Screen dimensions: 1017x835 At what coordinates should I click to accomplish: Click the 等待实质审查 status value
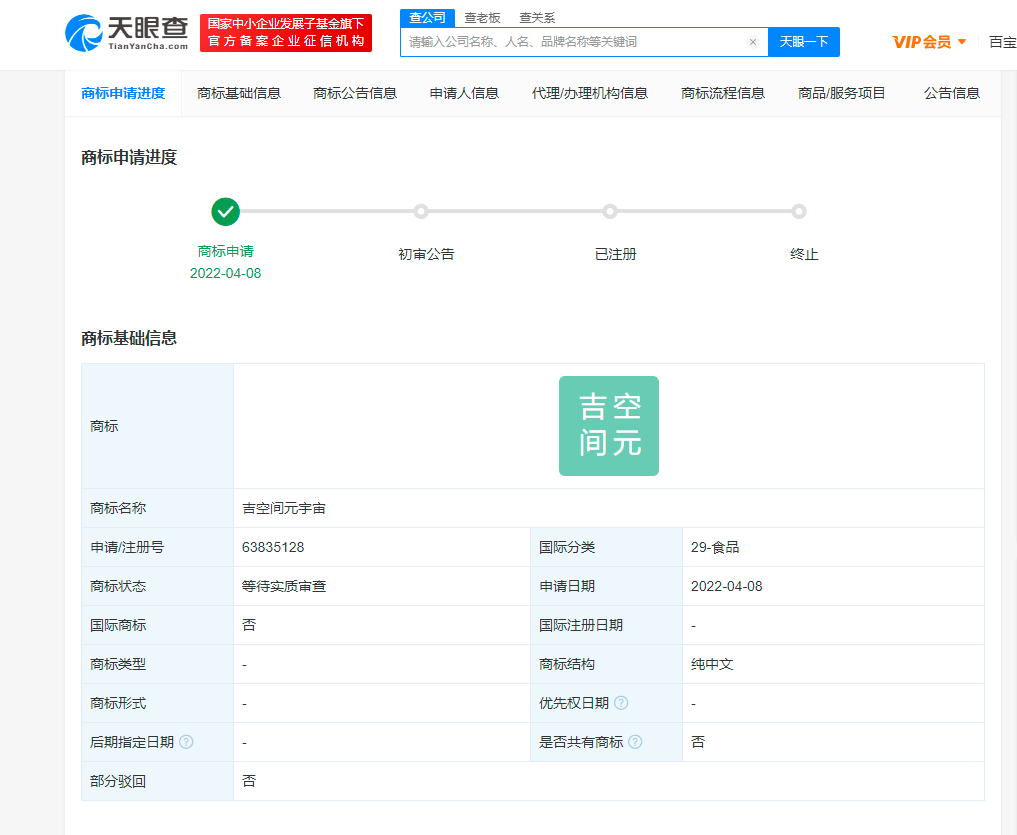tap(283, 586)
